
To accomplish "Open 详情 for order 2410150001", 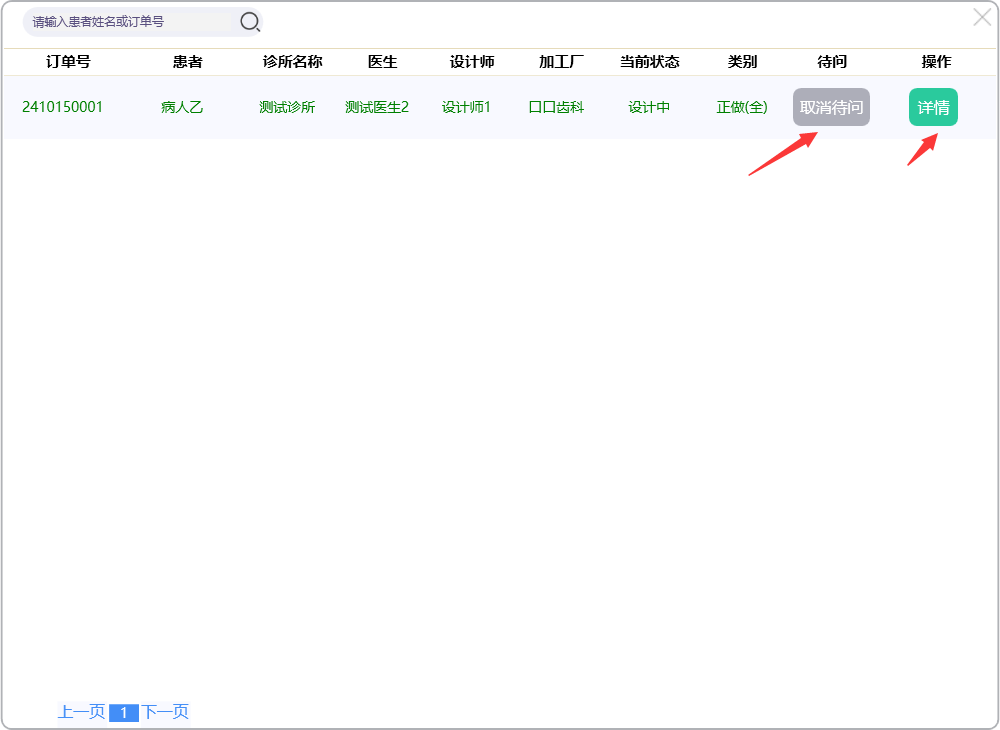I will pos(933,107).
